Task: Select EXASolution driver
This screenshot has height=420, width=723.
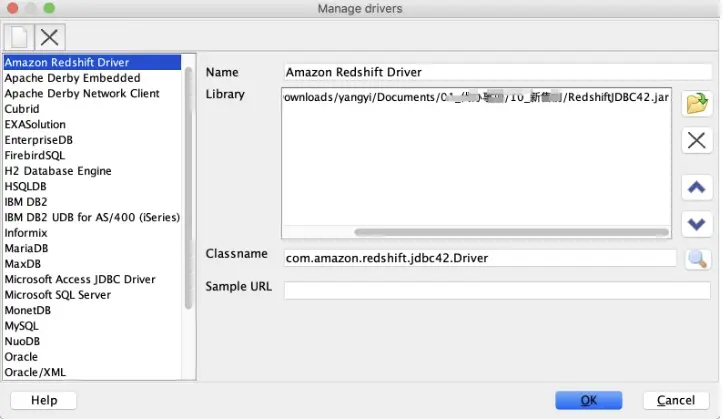Action: (x=92, y=124)
